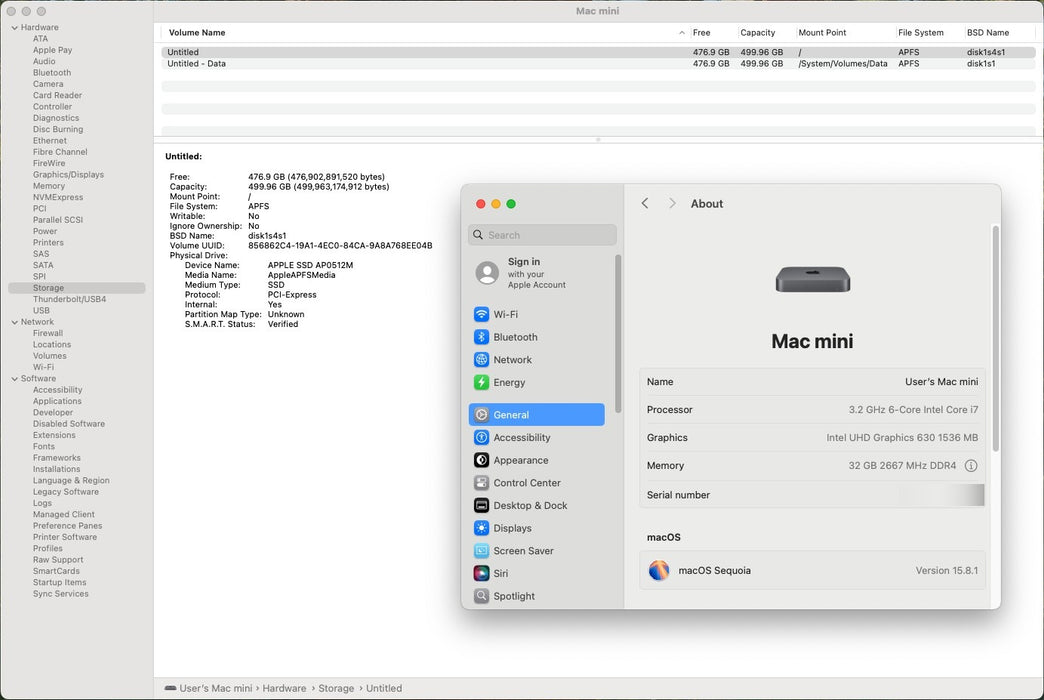This screenshot has height=700, width=1044.
Task: Select the Appearance icon
Action: click(481, 460)
